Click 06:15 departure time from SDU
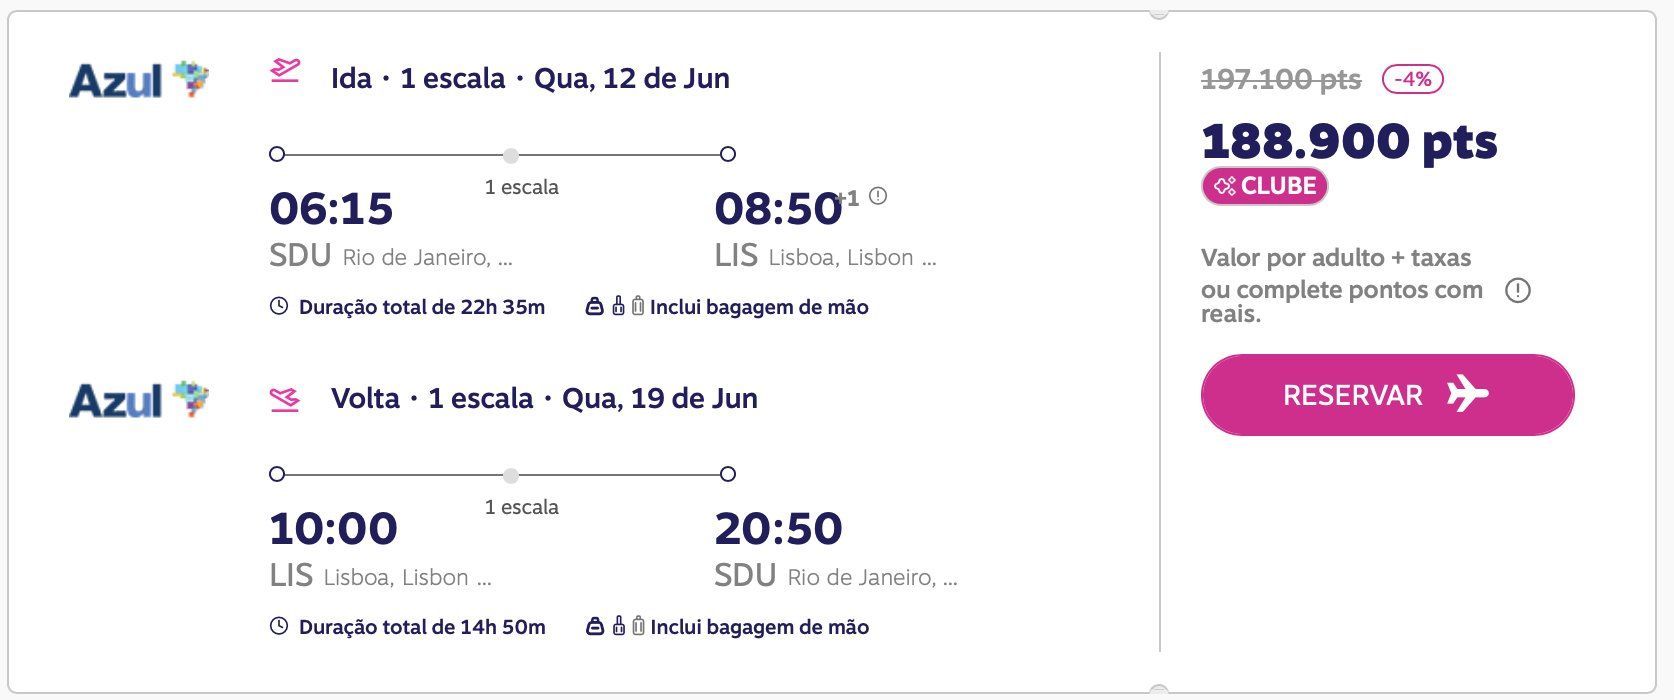1674x700 pixels. pos(332,209)
